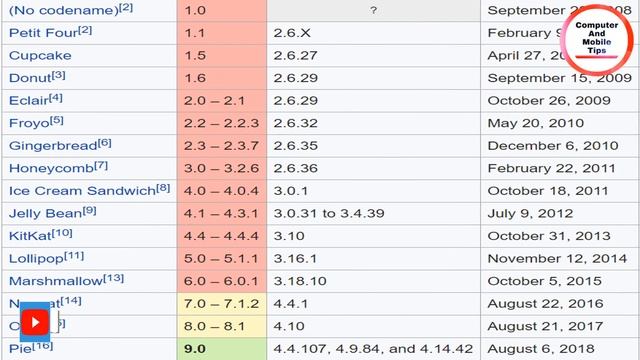Click the red YouTube play icon

(x=35, y=322)
